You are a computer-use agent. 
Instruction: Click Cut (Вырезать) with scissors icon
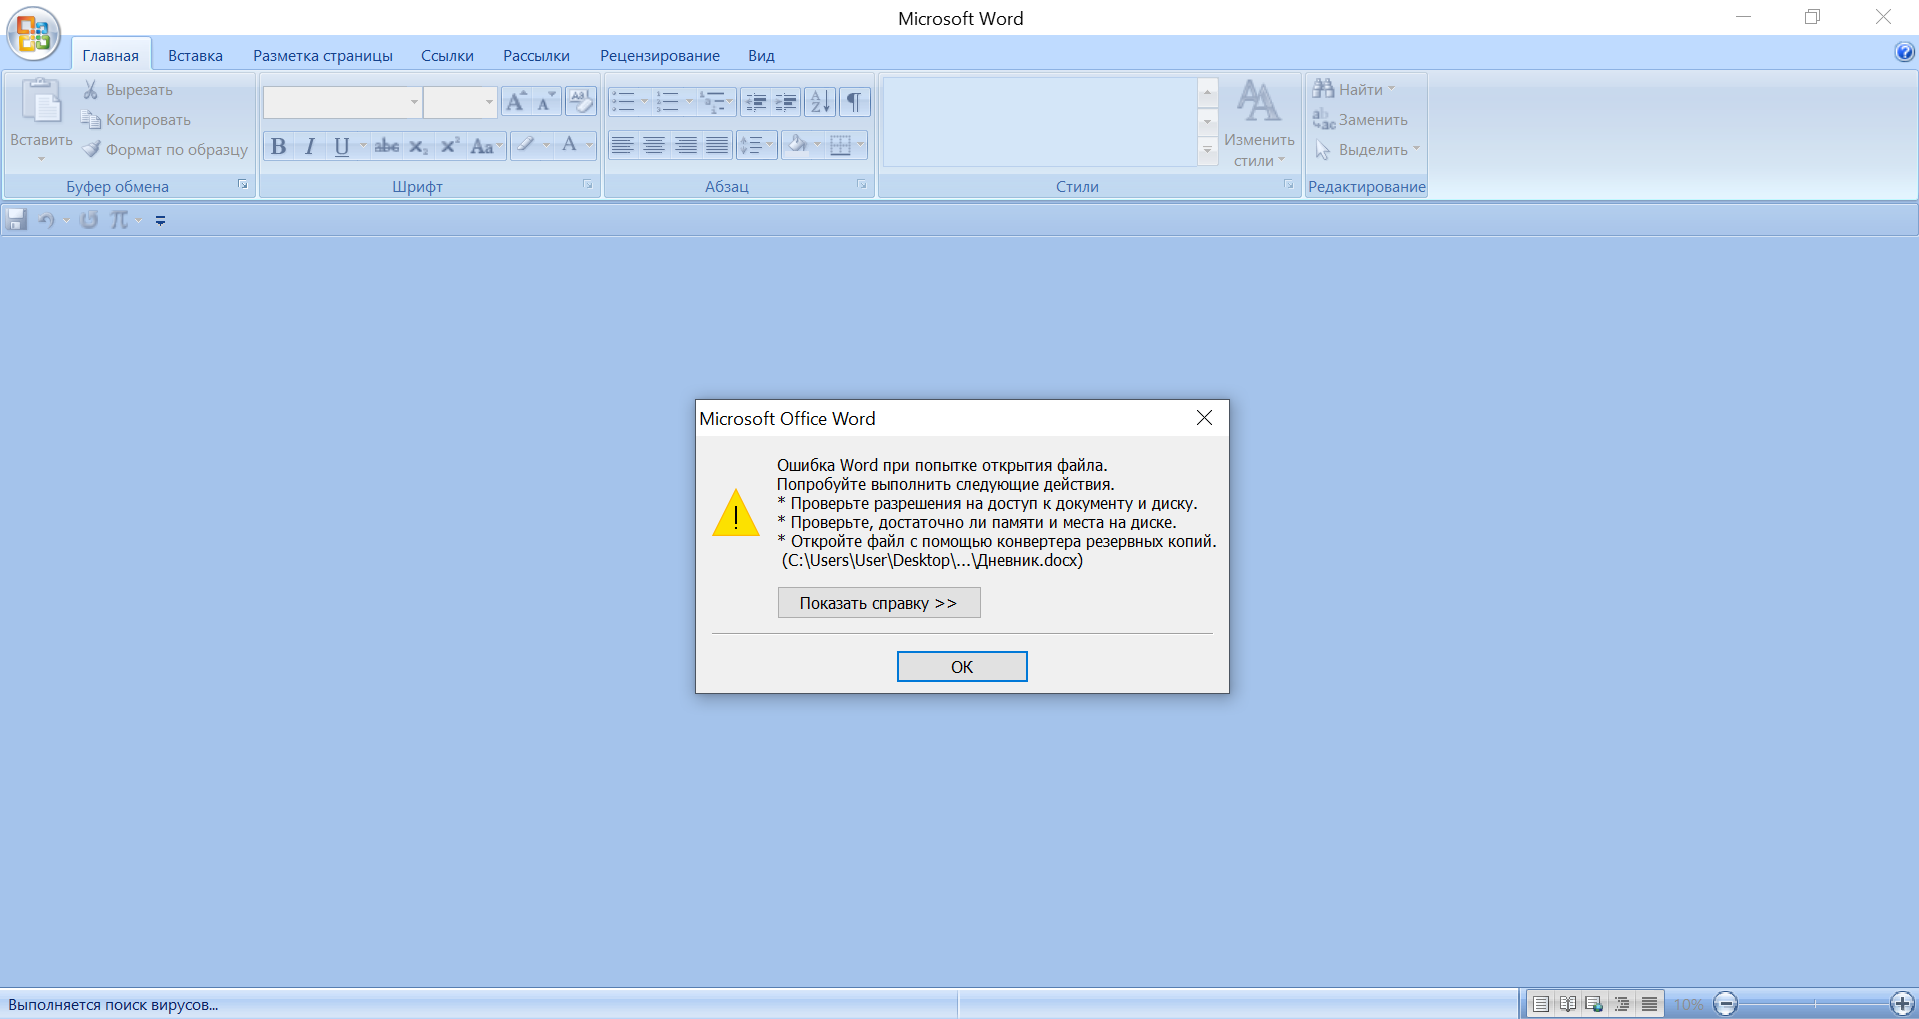click(x=127, y=90)
